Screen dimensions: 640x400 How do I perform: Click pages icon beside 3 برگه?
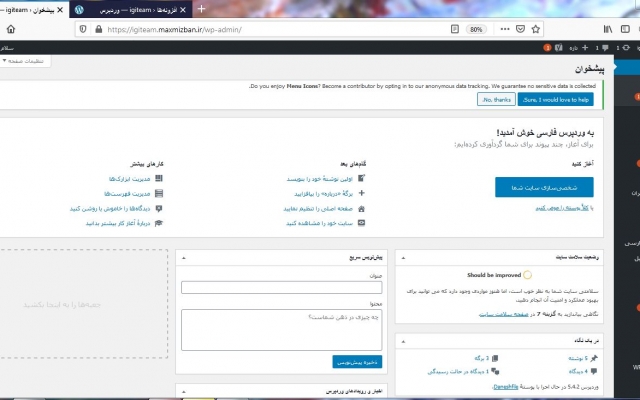click(495, 358)
